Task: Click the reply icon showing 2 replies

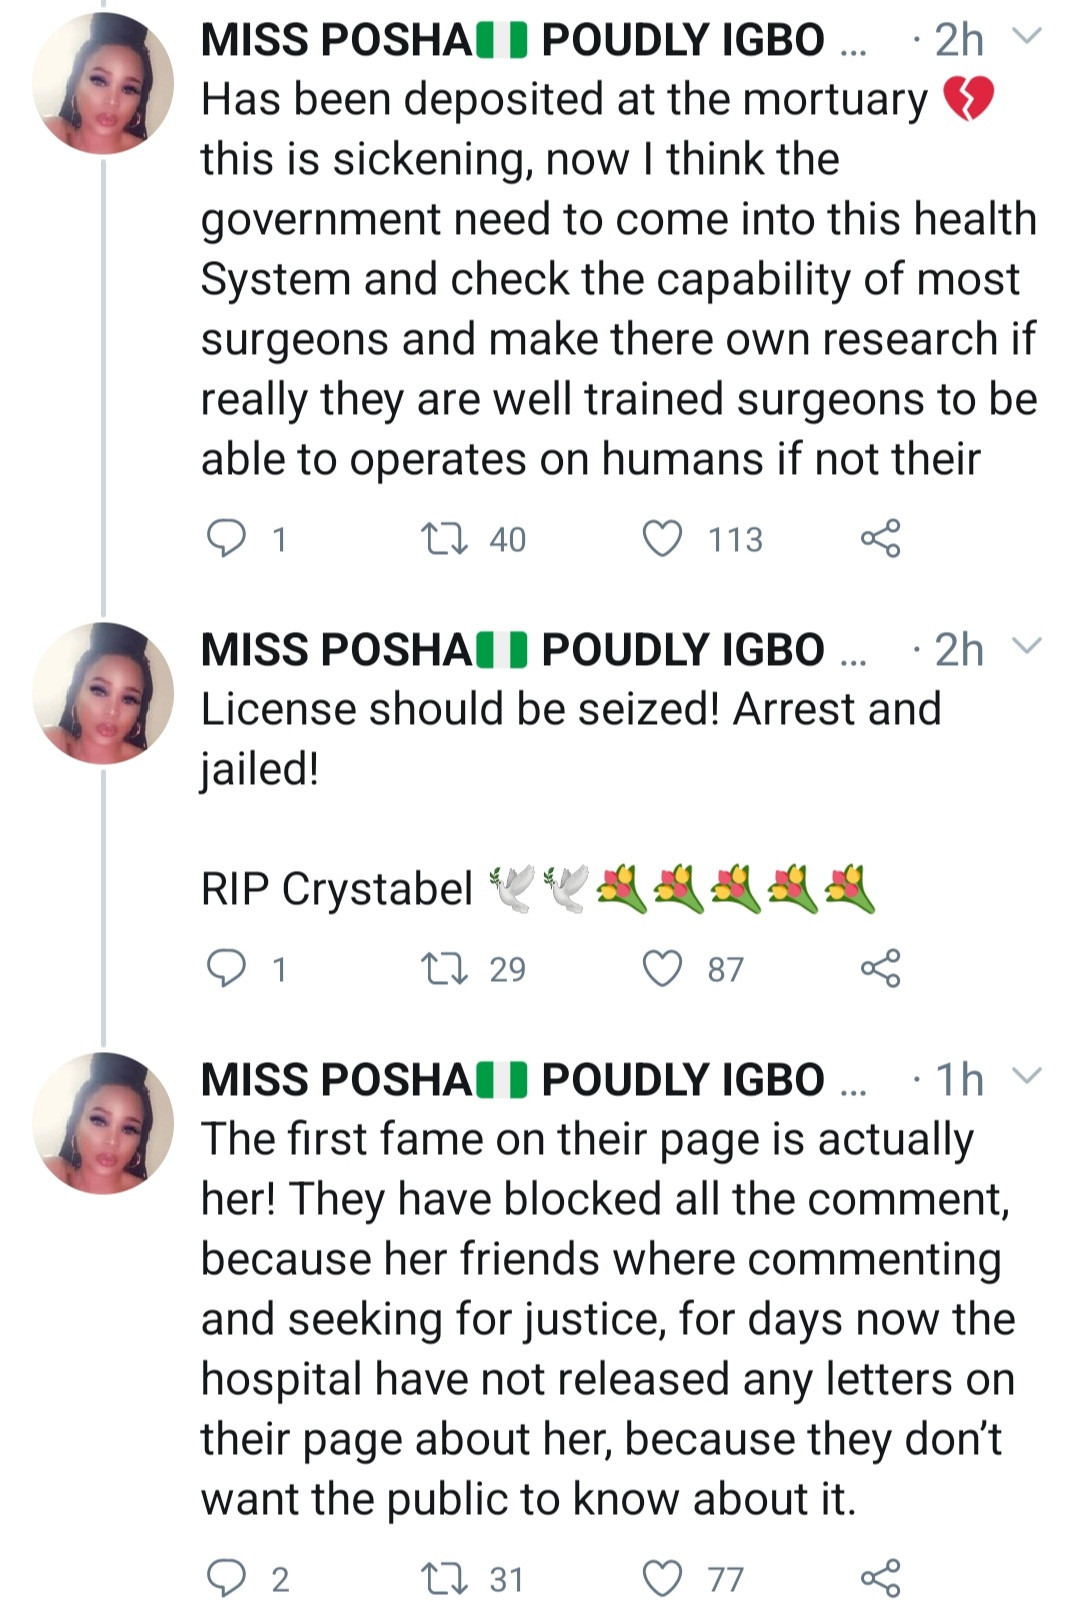Action: pyautogui.click(x=228, y=1575)
